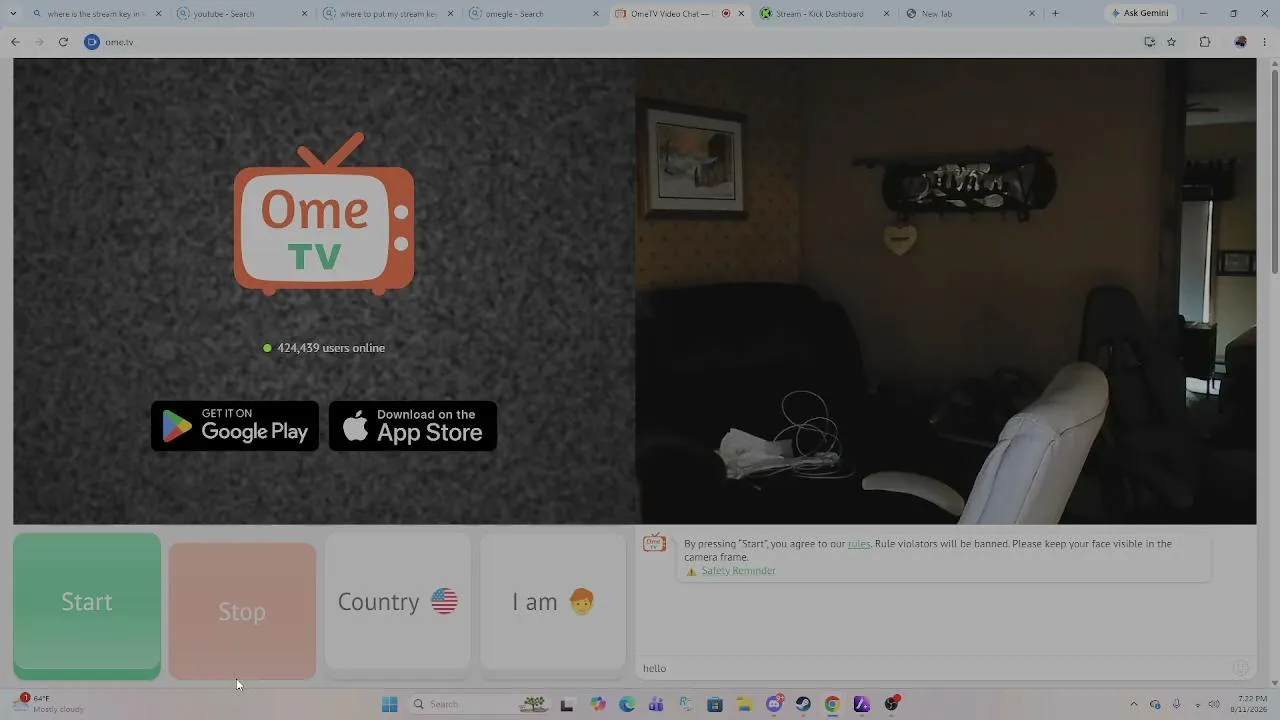This screenshot has height=720, width=1280.
Task: Click the local webcam preview
Action: click(x=946, y=291)
